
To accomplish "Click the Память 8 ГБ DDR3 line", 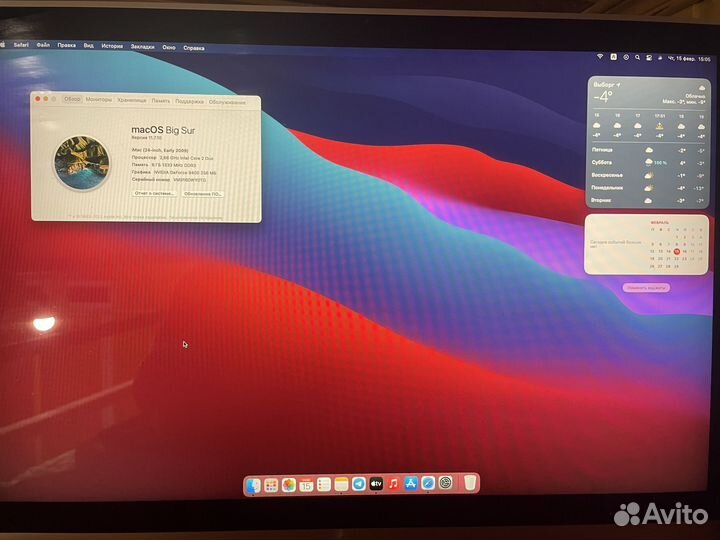I will (x=164, y=165).
